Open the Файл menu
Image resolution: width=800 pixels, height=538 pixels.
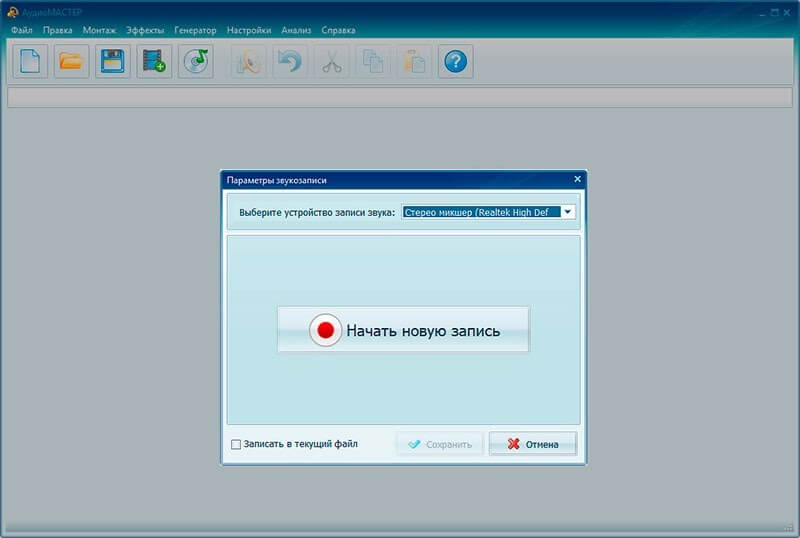pos(22,30)
